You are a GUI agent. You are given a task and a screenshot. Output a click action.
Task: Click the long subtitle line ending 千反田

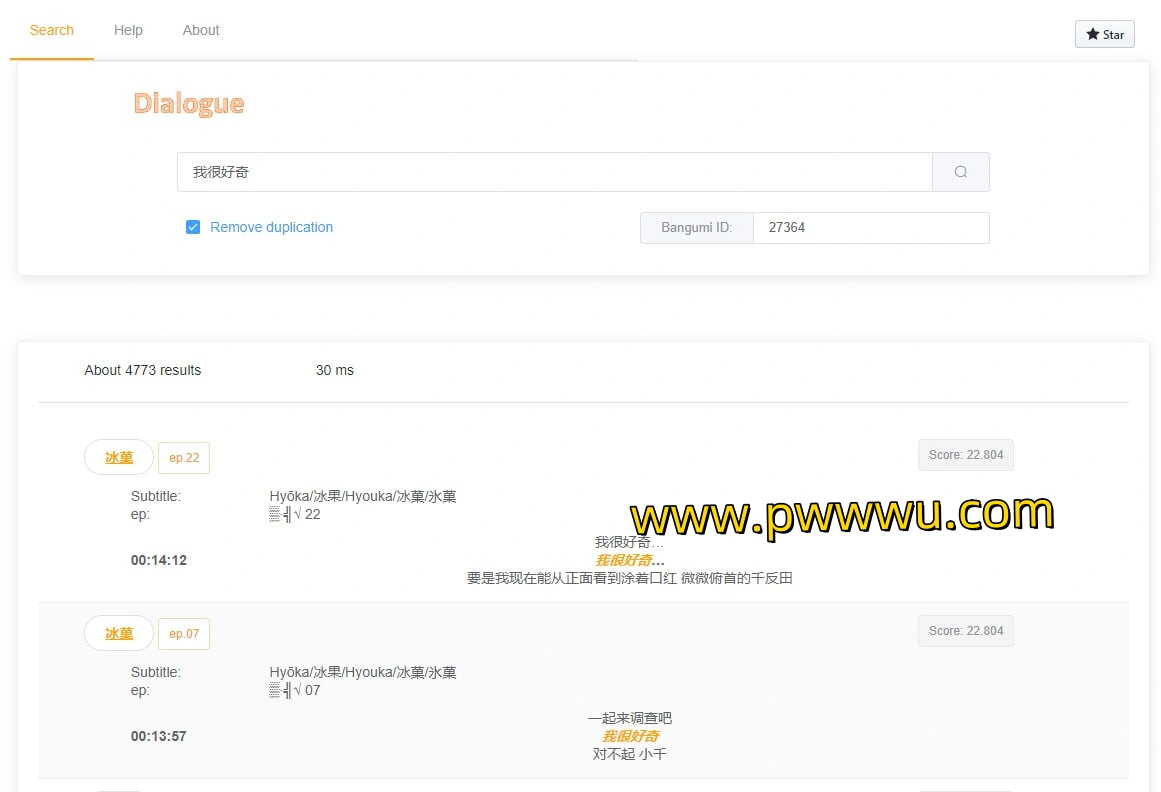click(x=629, y=578)
